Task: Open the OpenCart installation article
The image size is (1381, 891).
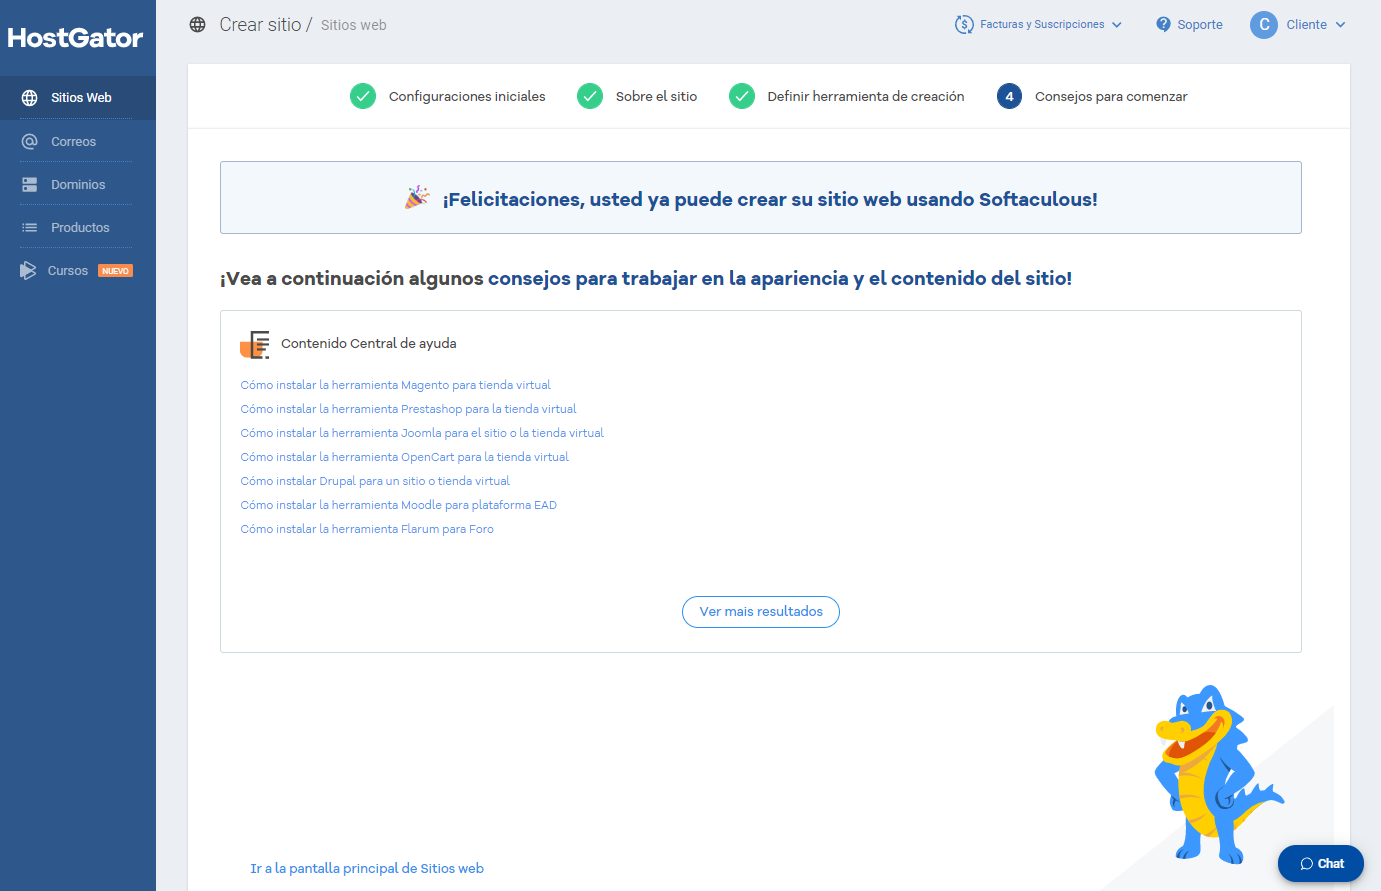Action: [404, 457]
